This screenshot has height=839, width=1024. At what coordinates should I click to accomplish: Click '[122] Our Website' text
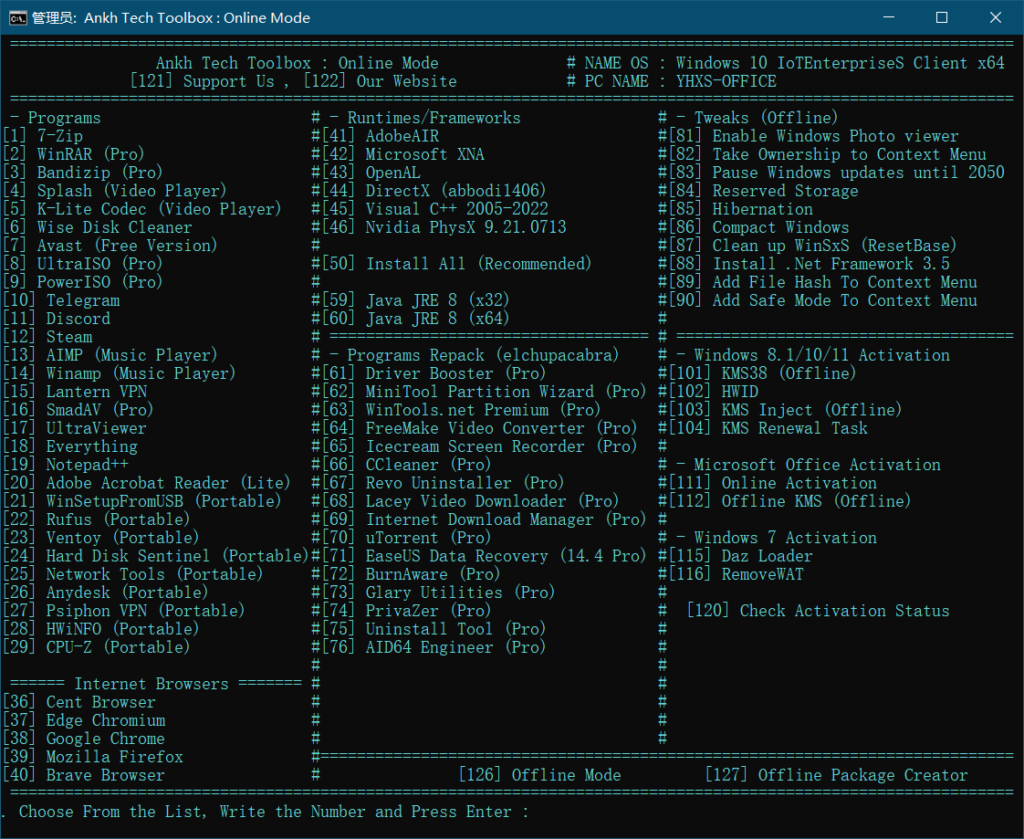[x=380, y=82]
